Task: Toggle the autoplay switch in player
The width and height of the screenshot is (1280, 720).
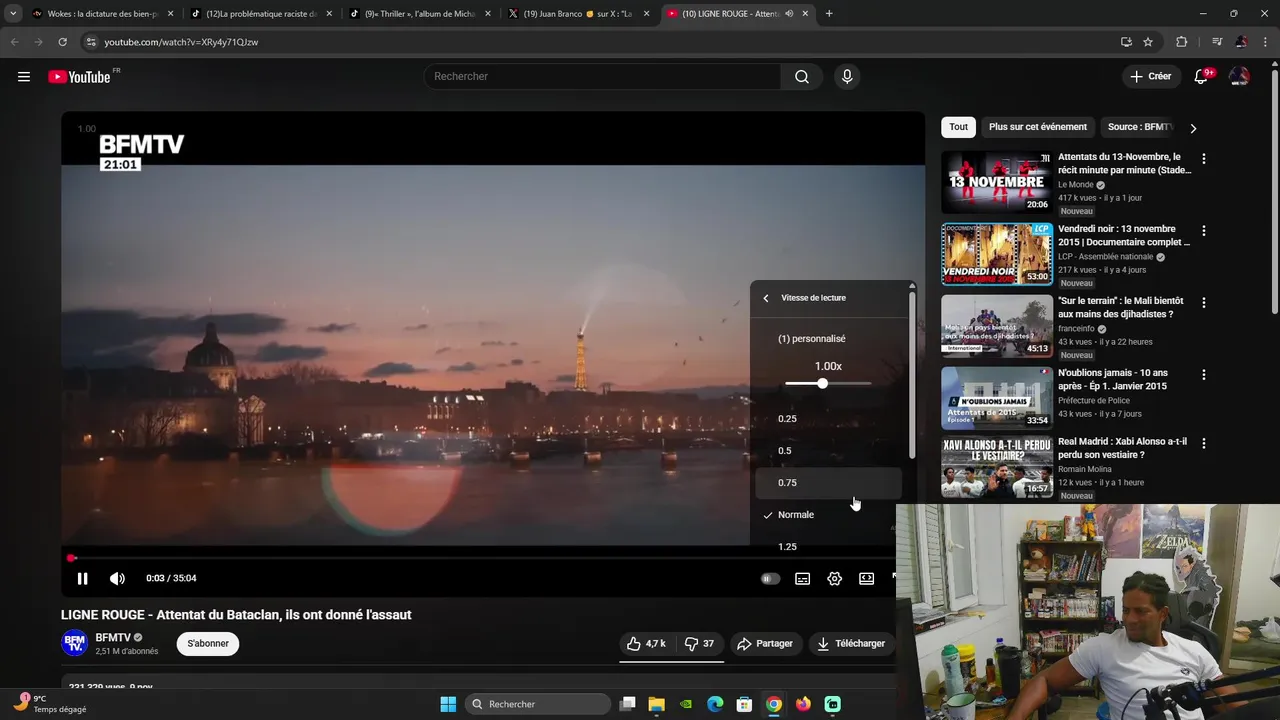Action: [770, 578]
